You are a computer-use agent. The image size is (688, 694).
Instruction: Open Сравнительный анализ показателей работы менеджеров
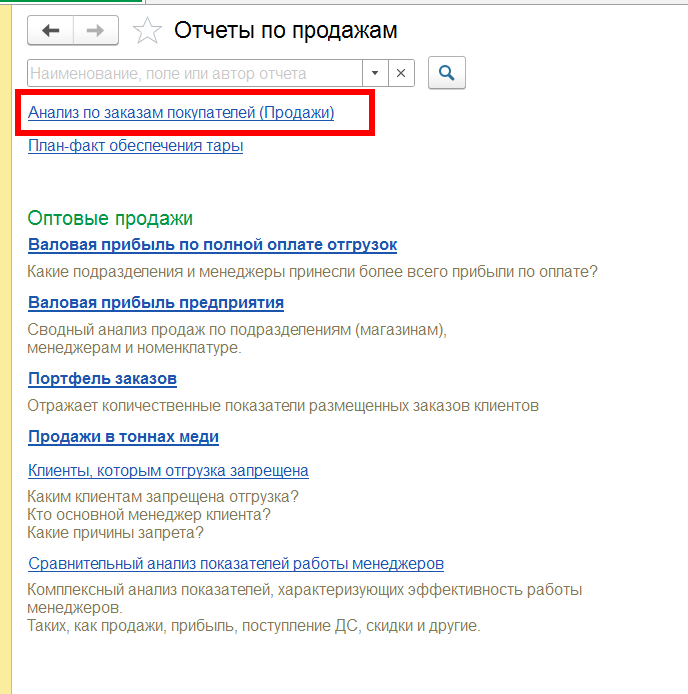point(236,563)
